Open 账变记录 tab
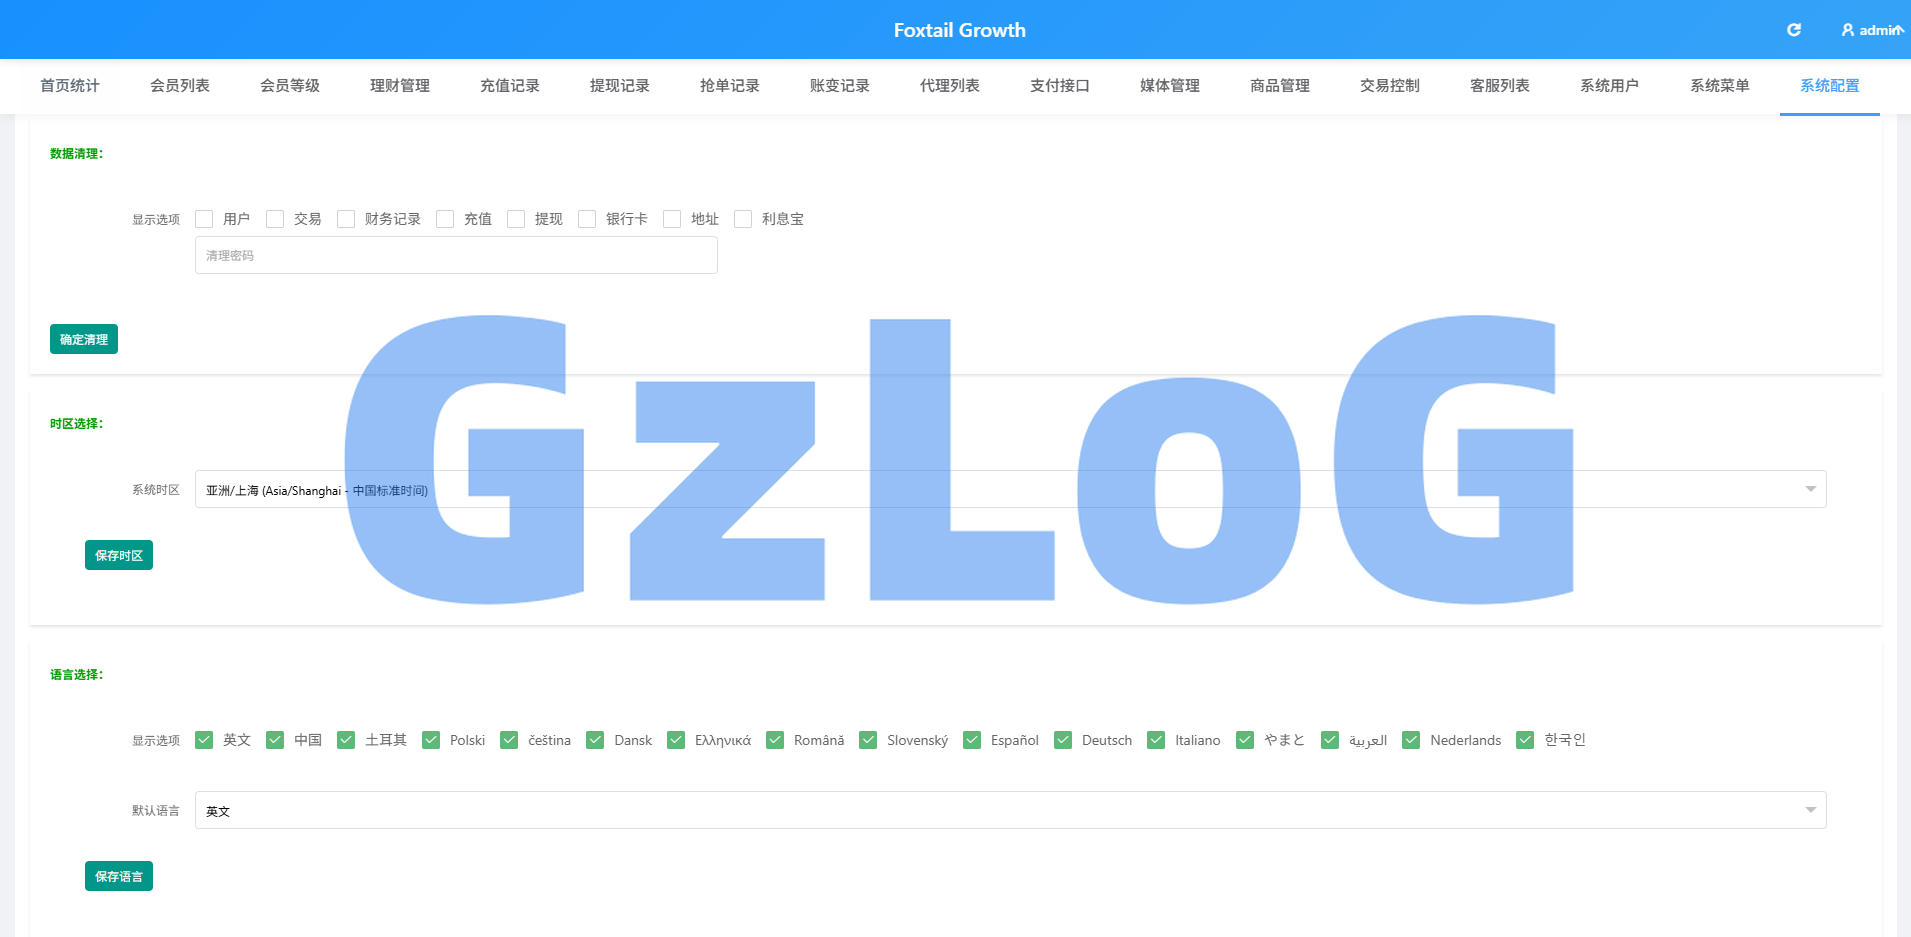1911x937 pixels. click(840, 86)
